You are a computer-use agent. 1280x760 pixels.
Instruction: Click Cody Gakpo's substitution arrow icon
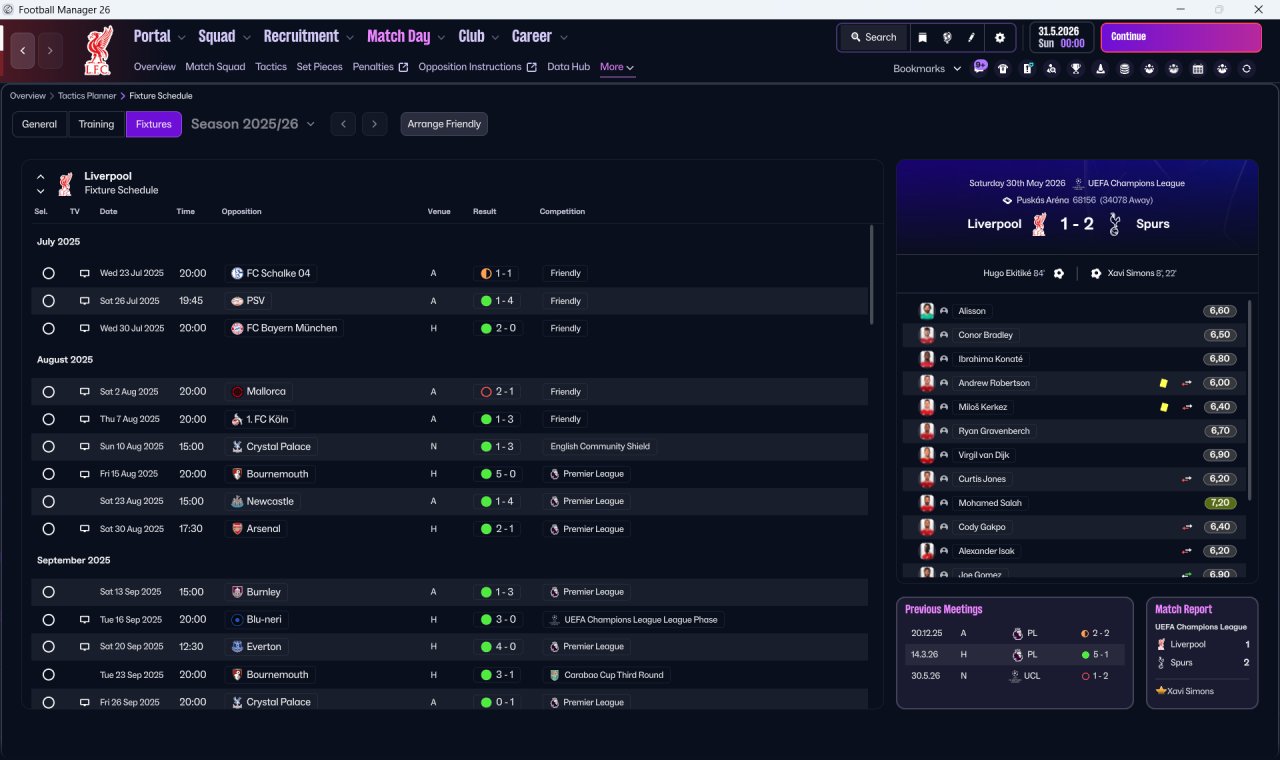point(1187,527)
